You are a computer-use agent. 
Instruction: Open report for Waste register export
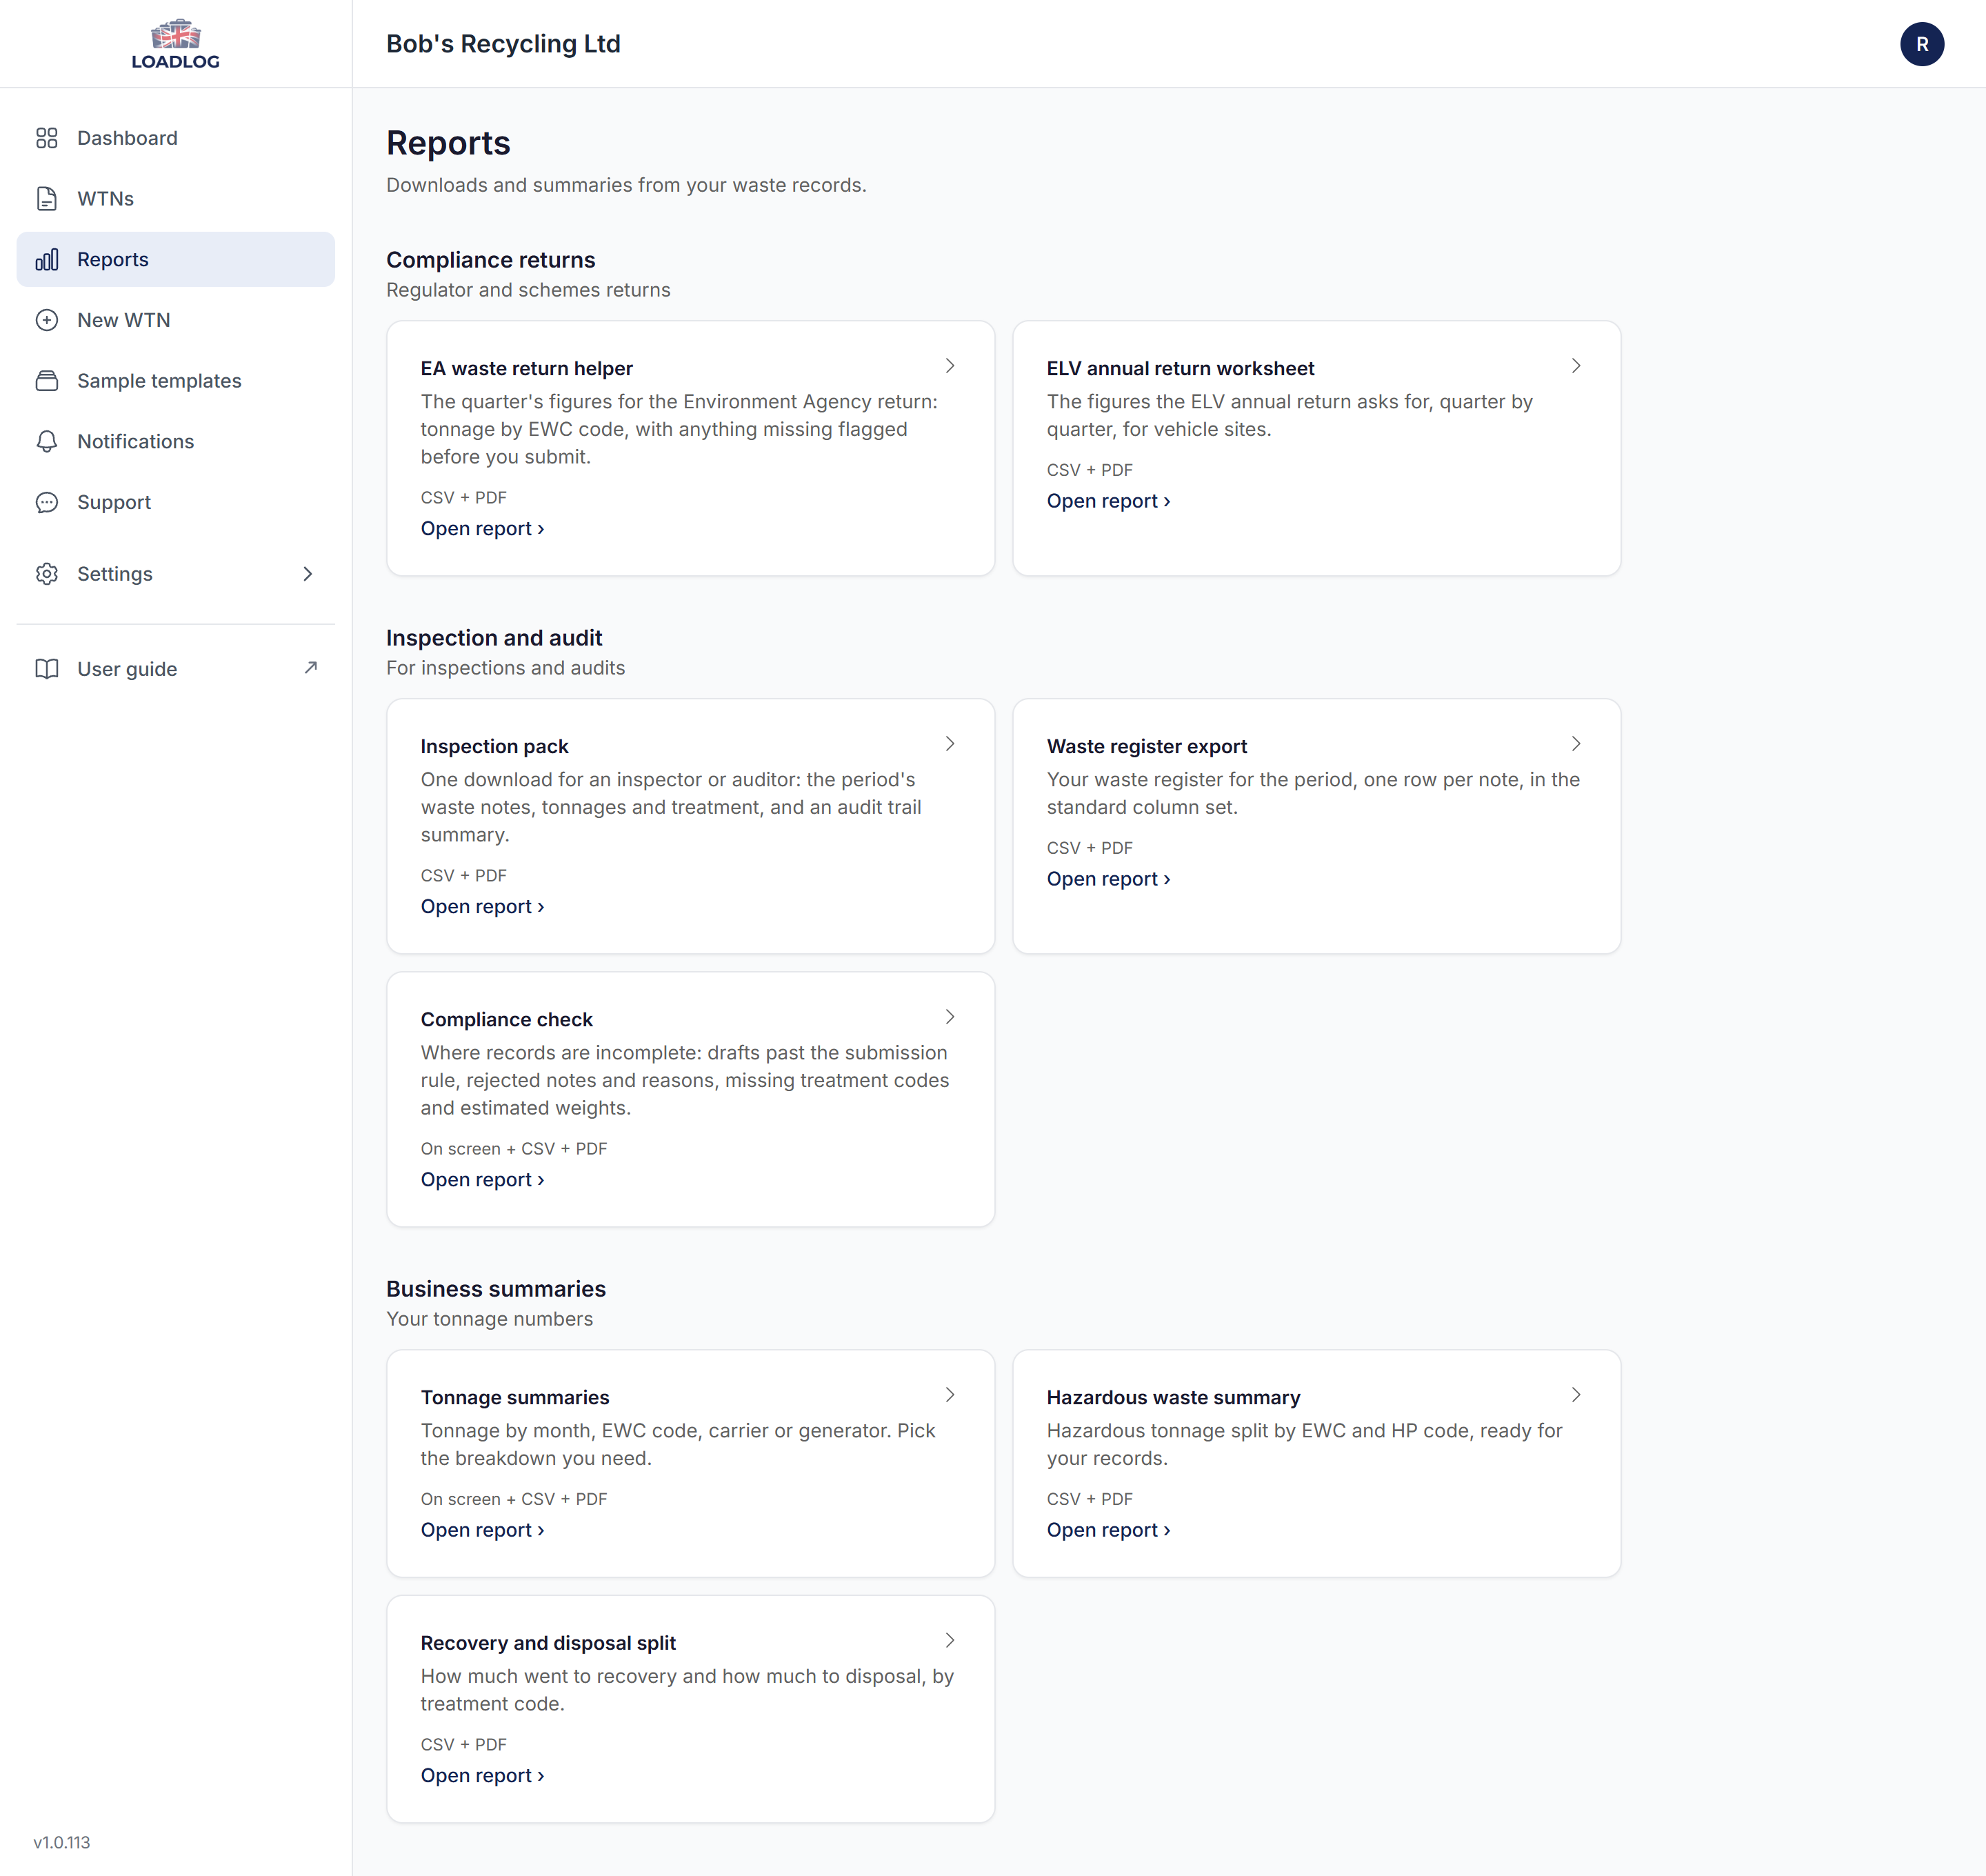(1108, 879)
